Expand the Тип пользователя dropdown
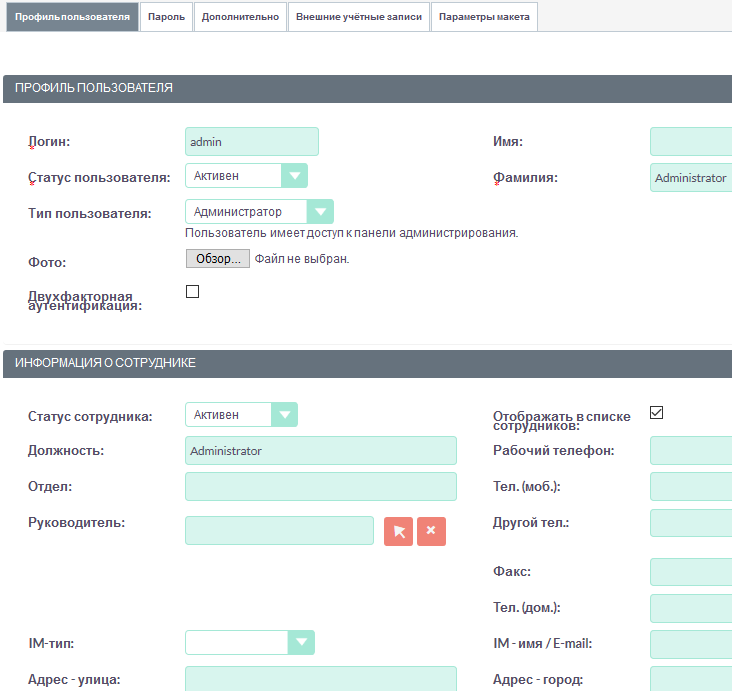This screenshot has width=732, height=691. [x=259, y=212]
